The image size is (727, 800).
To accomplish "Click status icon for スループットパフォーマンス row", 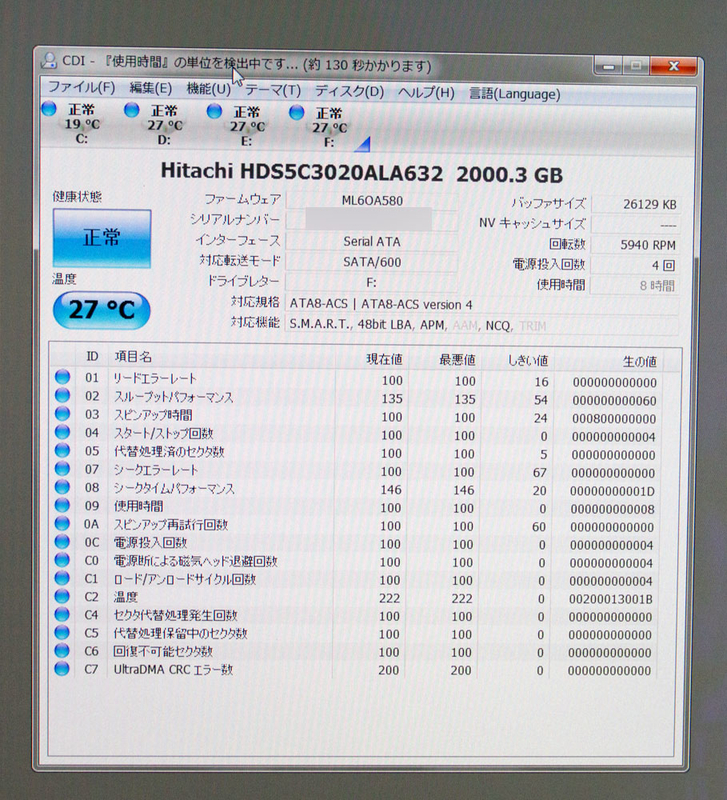I will pos(62,395).
